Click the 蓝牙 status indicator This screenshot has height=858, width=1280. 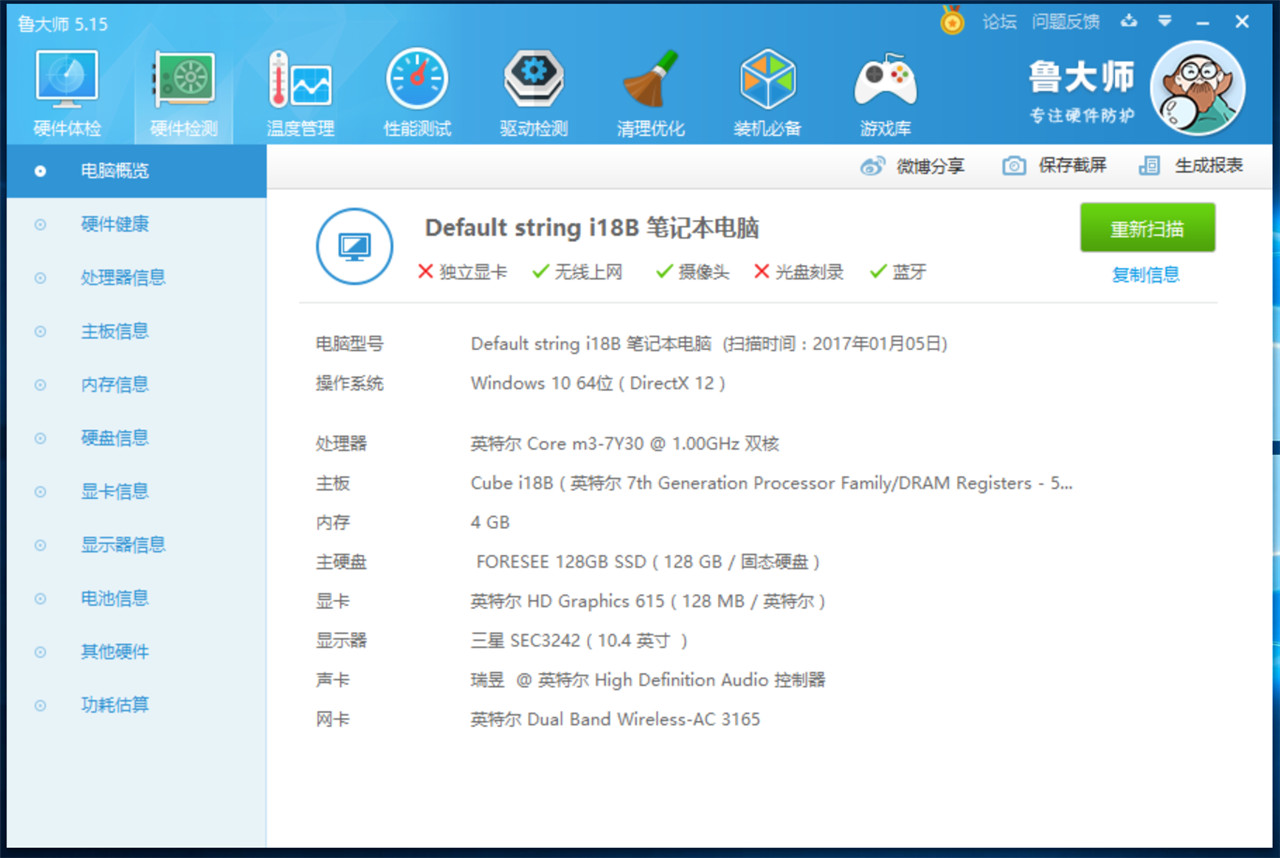point(898,272)
